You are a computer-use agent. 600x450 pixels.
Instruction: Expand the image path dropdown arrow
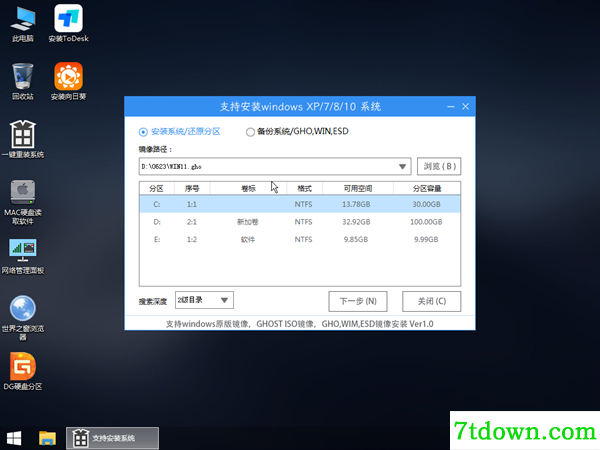[x=402, y=166]
